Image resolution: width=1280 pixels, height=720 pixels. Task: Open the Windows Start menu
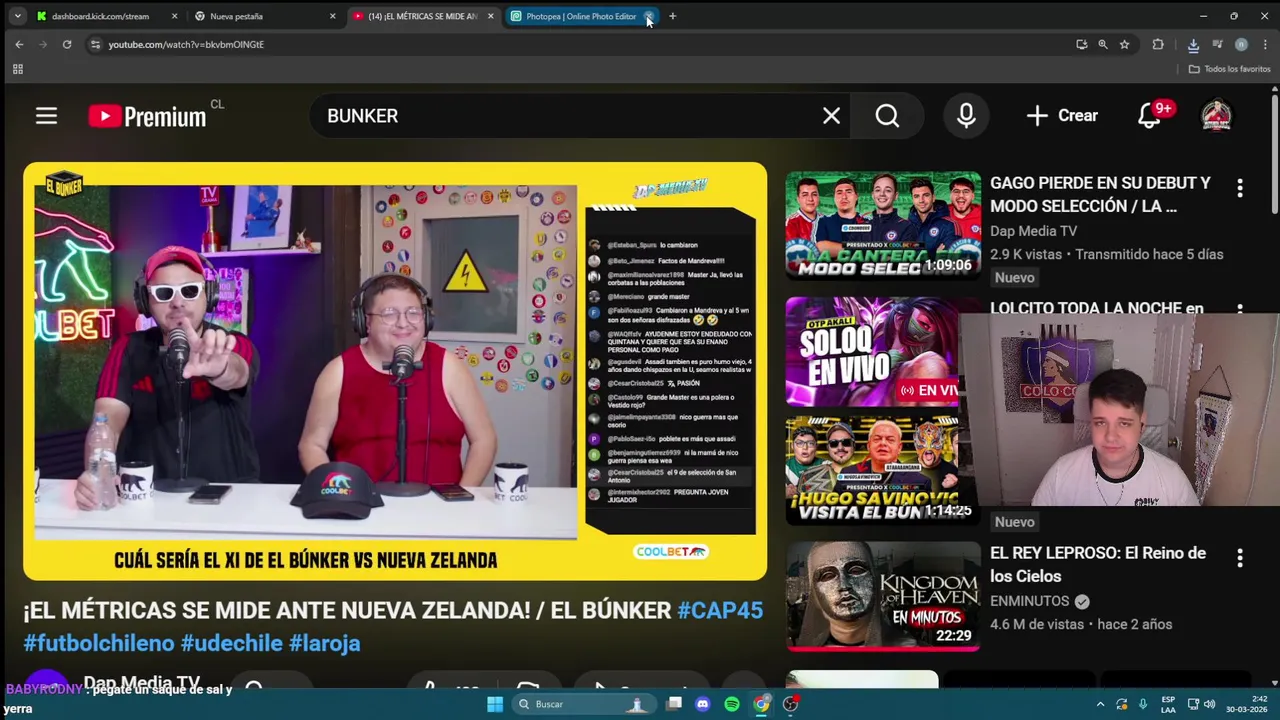coord(494,704)
